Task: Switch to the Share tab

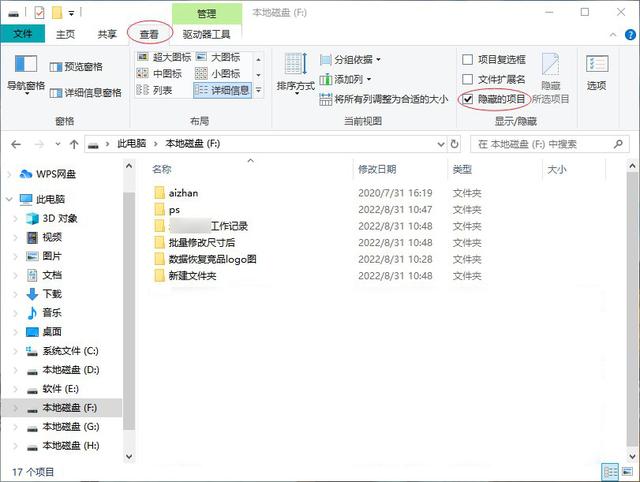Action: [107, 34]
